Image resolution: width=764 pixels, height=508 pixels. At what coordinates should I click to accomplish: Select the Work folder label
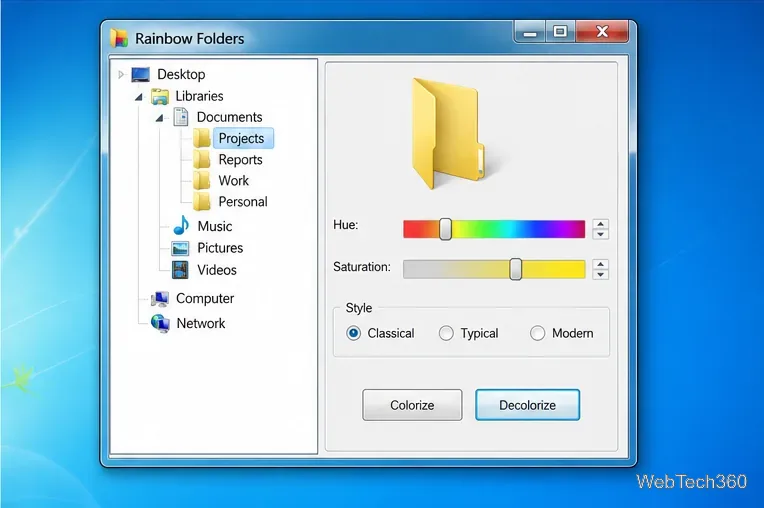(x=233, y=181)
